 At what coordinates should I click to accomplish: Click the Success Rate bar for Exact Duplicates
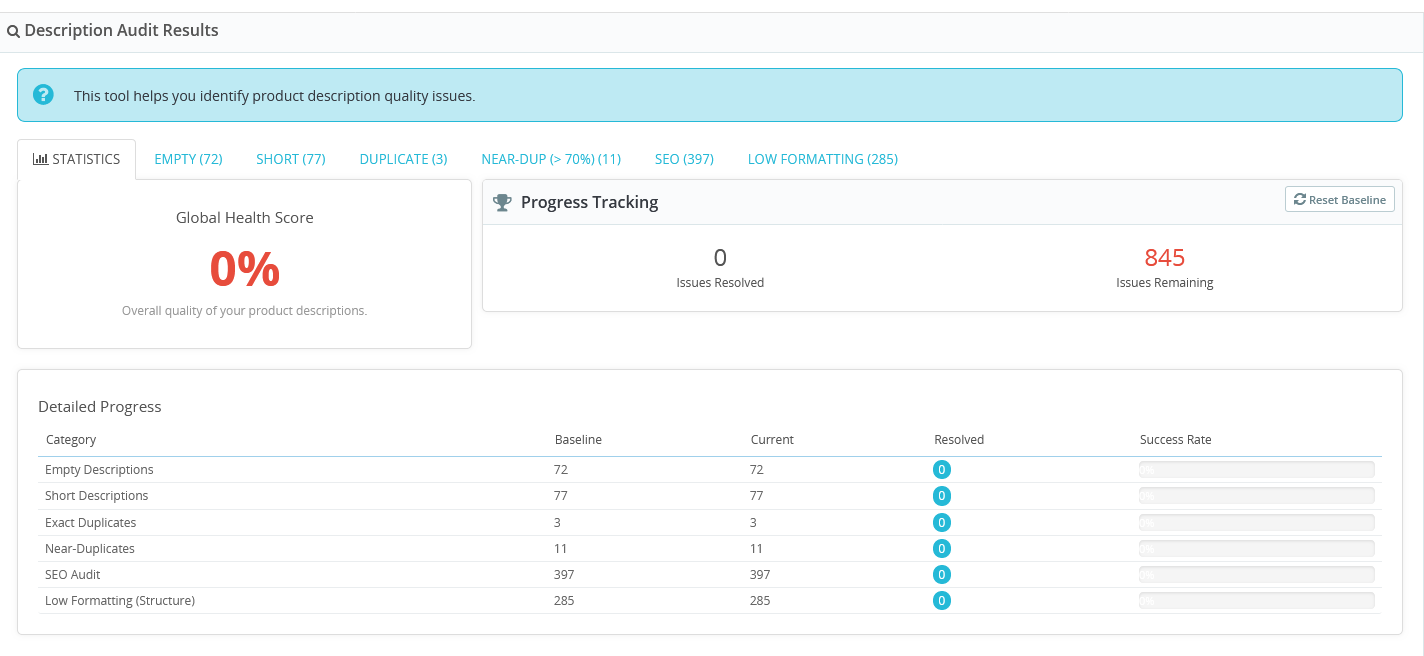coord(1256,521)
